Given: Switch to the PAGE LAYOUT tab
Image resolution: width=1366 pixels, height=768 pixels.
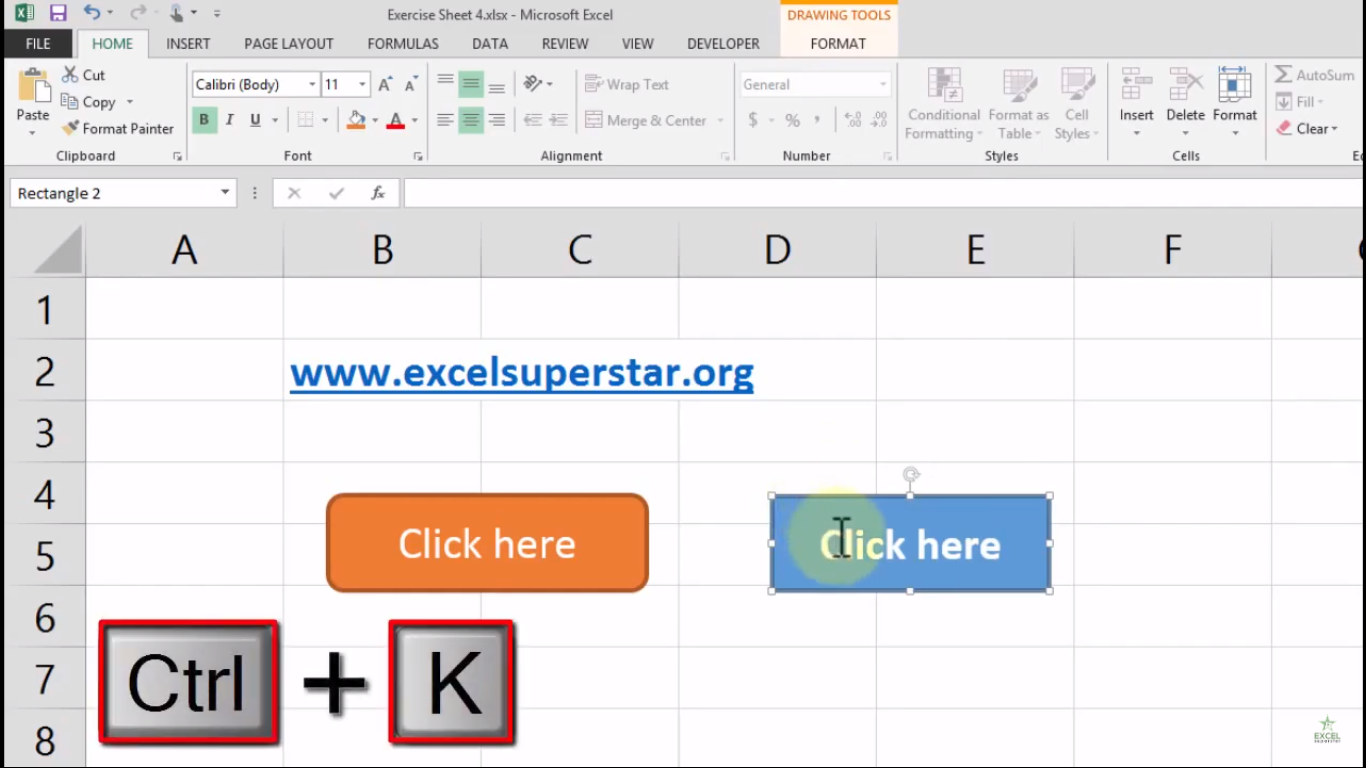Looking at the screenshot, I should [289, 43].
